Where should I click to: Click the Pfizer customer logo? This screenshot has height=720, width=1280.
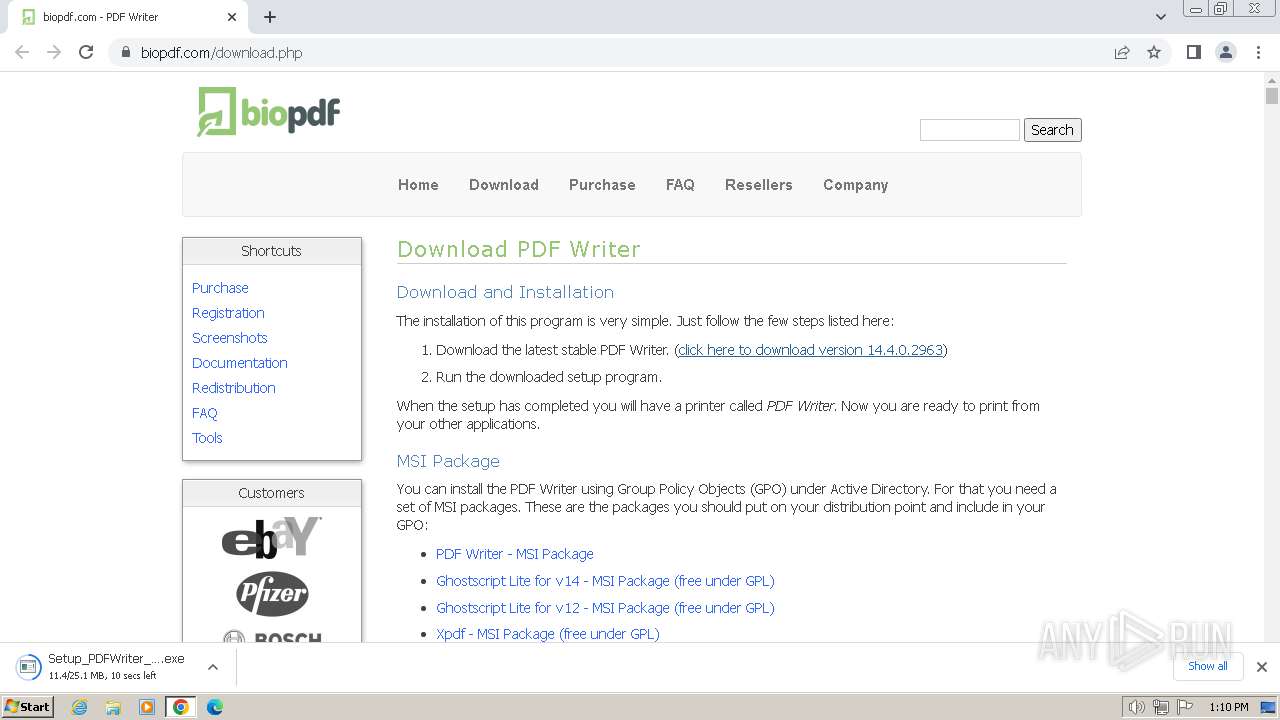click(272, 594)
